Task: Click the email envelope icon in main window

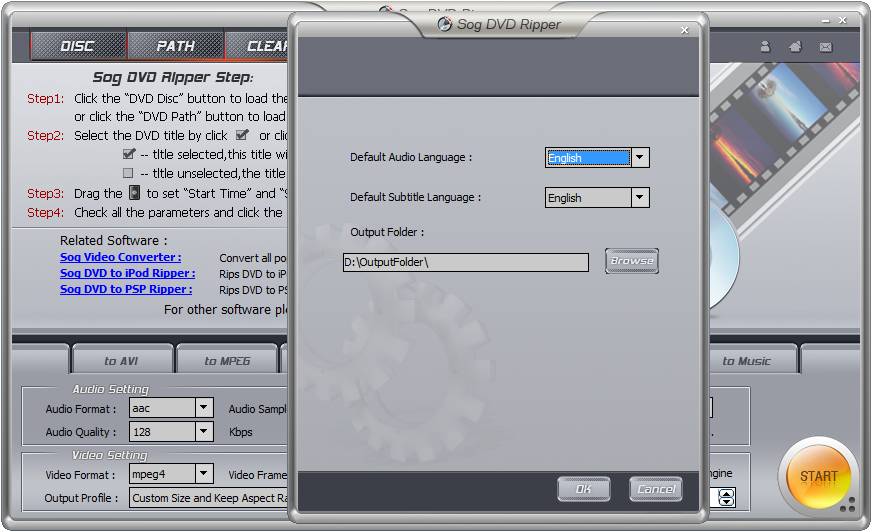Action: [825, 47]
